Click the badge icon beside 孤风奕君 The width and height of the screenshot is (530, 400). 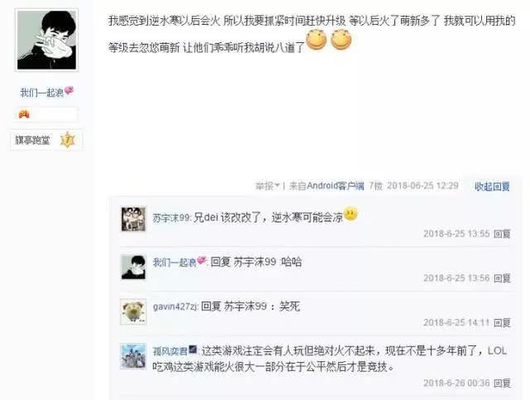193,349
